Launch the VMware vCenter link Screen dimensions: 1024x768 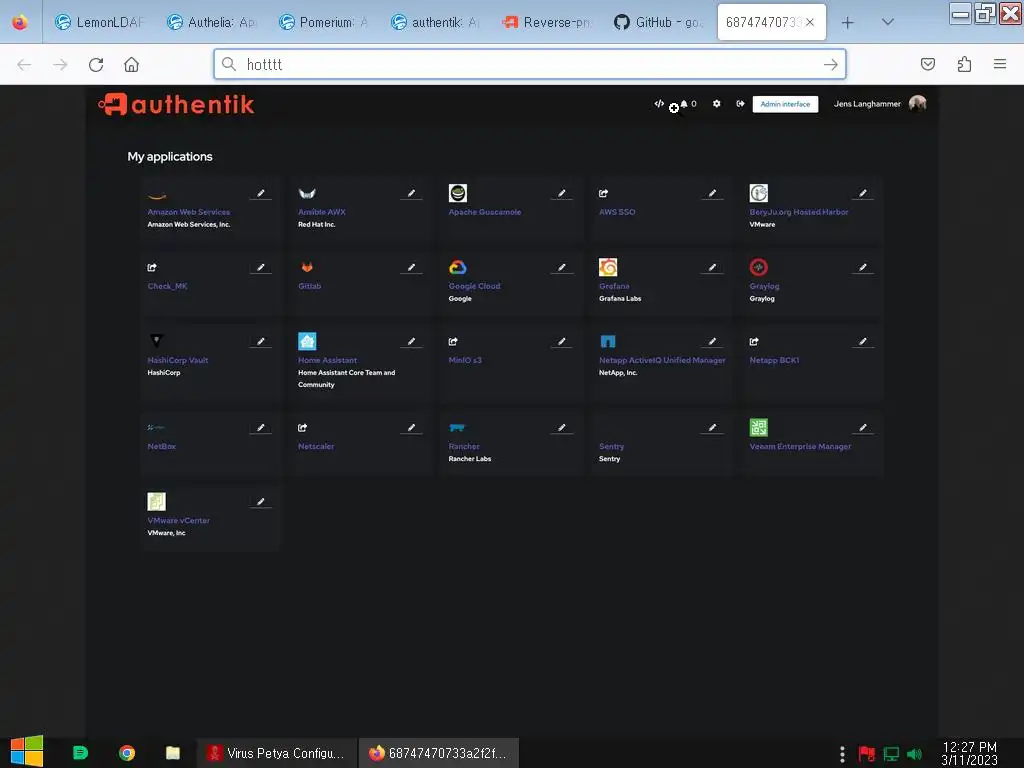pyautogui.click(x=178, y=520)
